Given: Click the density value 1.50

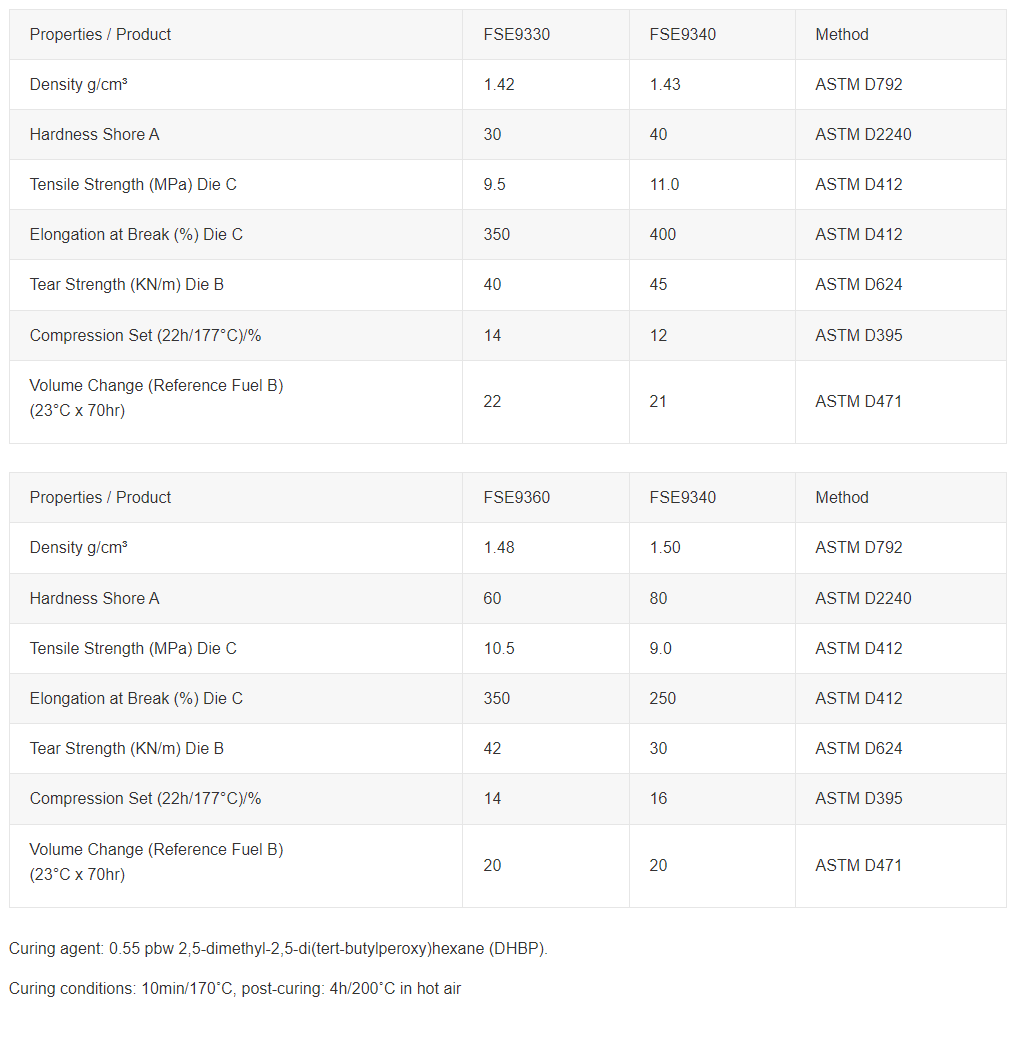Looking at the screenshot, I should pos(665,548).
